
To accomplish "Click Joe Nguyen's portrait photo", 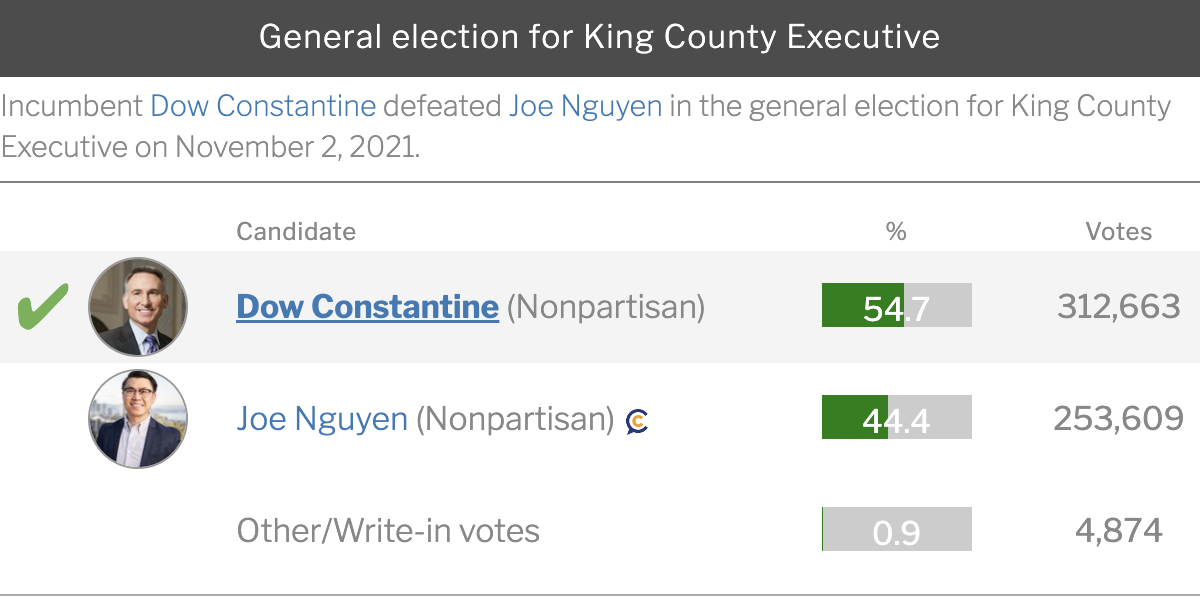I will coord(138,419).
